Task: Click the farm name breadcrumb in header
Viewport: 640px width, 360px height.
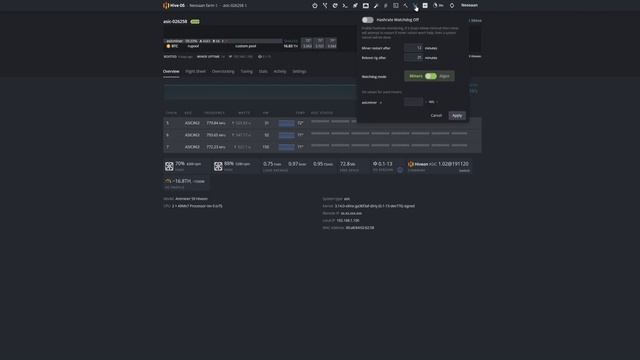Action: (x=204, y=6)
